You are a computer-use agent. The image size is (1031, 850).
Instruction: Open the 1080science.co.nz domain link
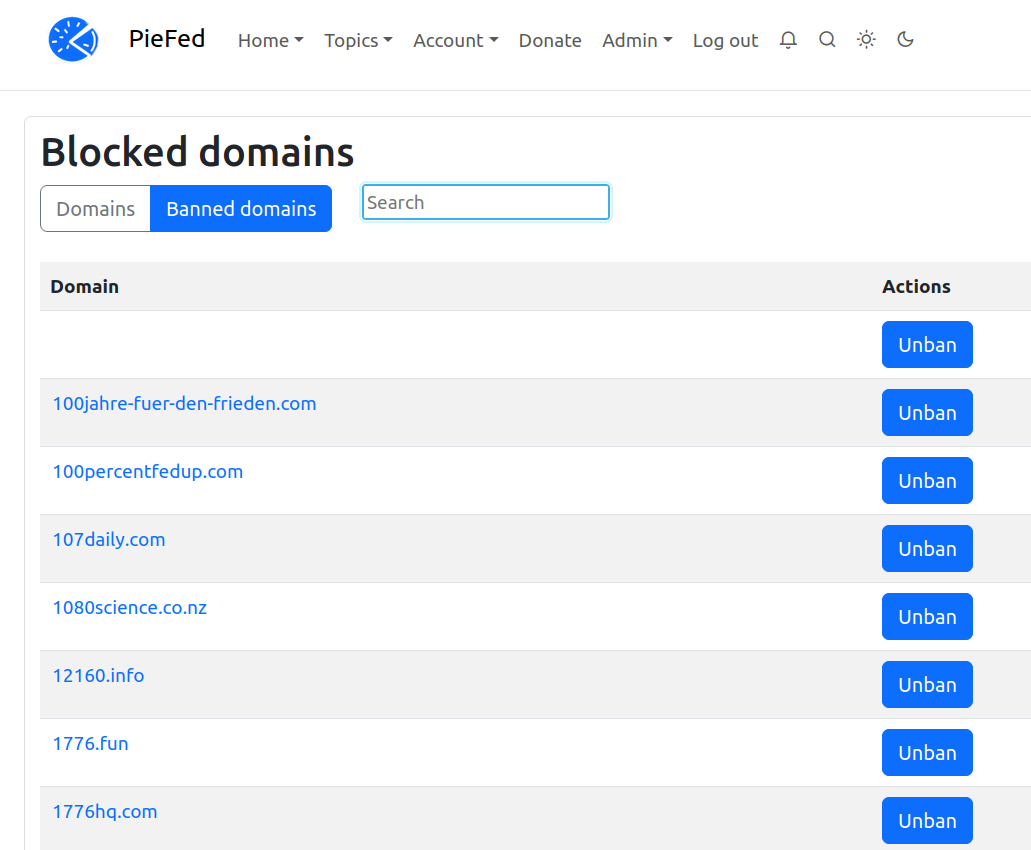pyautogui.click(x=130, y=608)
